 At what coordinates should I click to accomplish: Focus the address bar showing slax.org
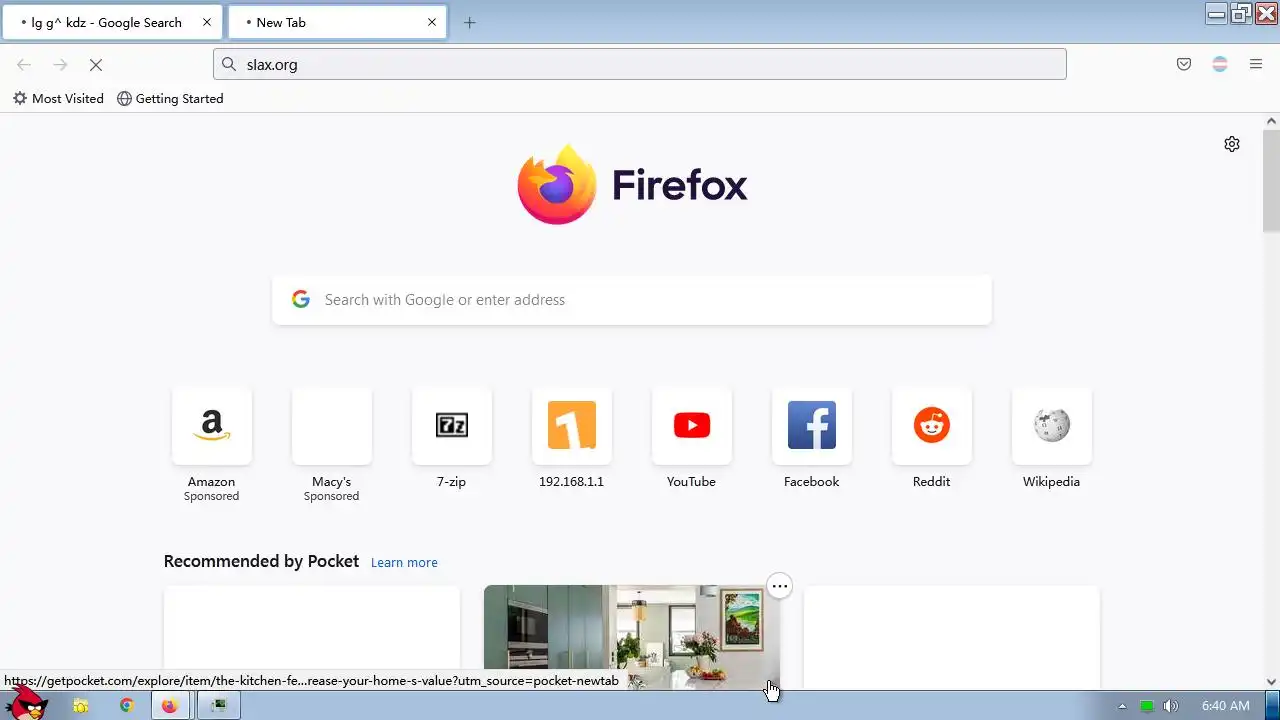[640, 64]
